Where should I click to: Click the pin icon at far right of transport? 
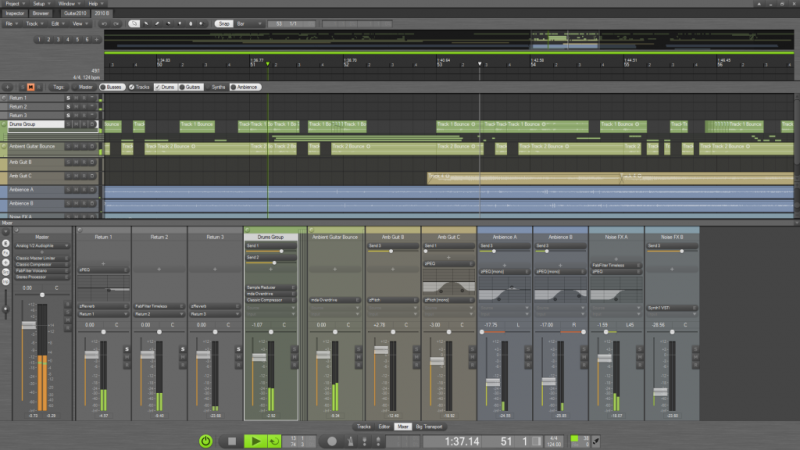[596, 441]
